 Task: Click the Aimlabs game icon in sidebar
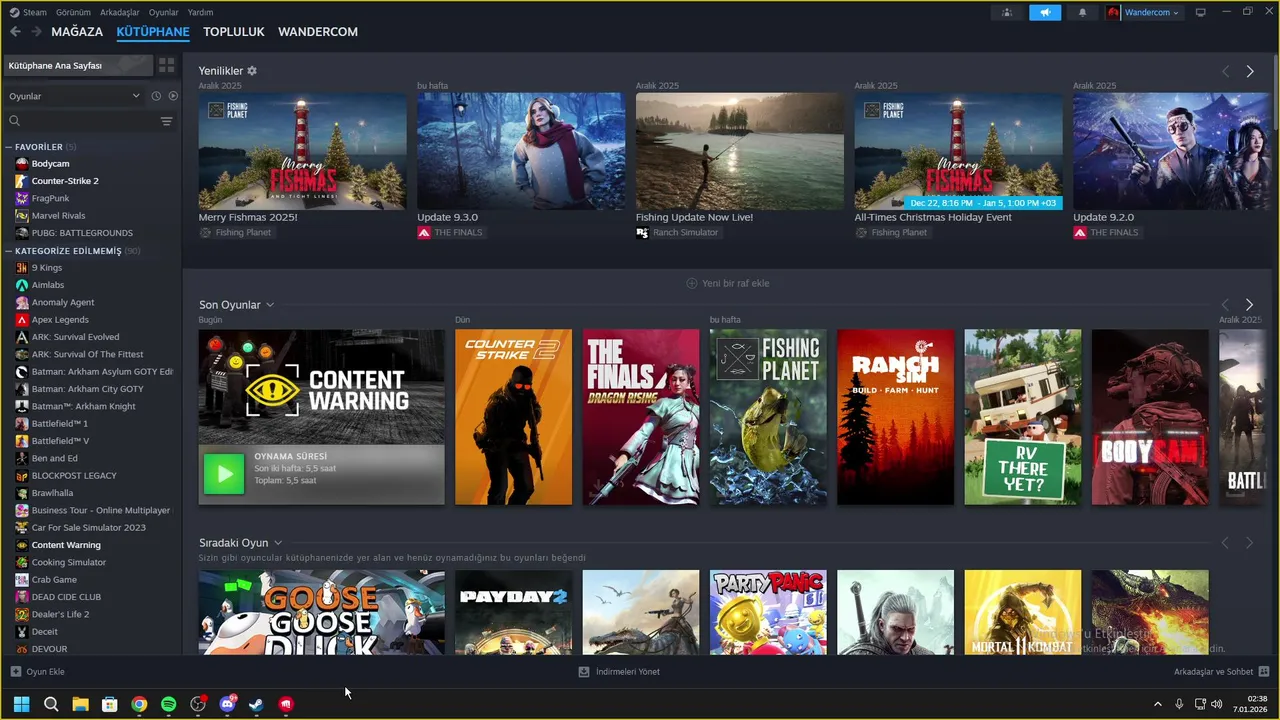pyautogui.click(x=22, y=285)
